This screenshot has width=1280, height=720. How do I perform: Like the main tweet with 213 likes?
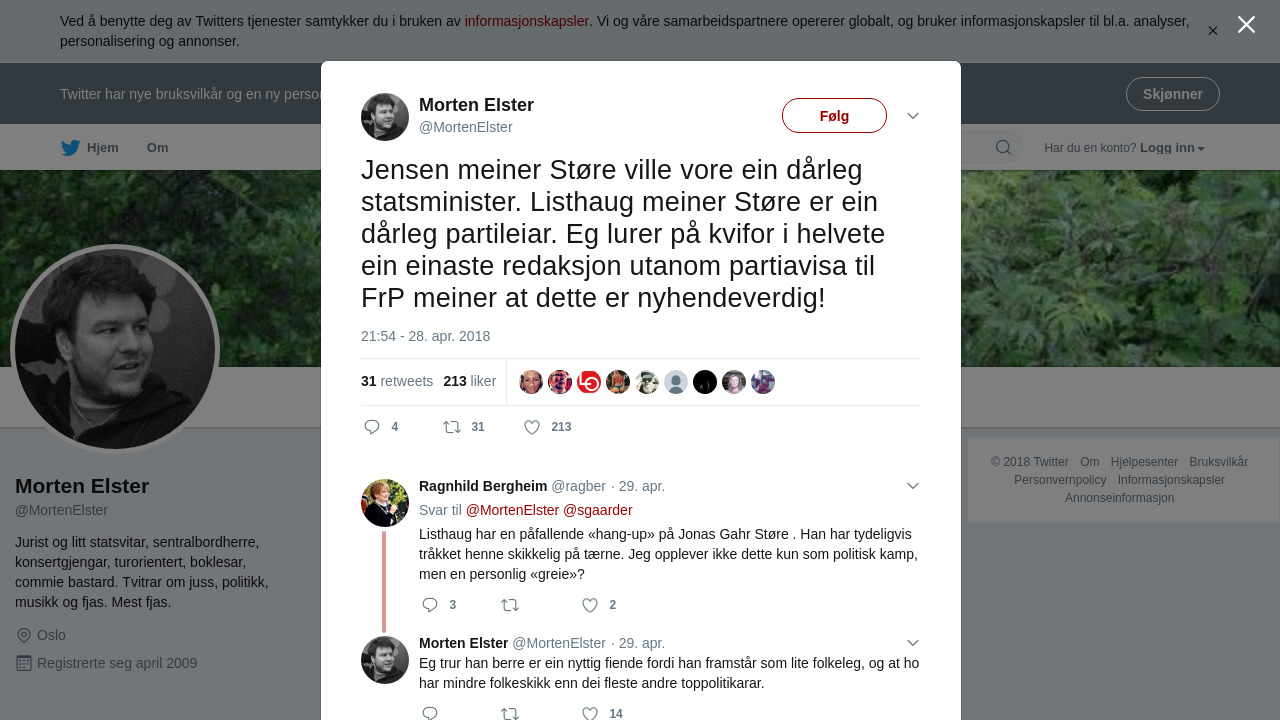(x=547, y=427)
